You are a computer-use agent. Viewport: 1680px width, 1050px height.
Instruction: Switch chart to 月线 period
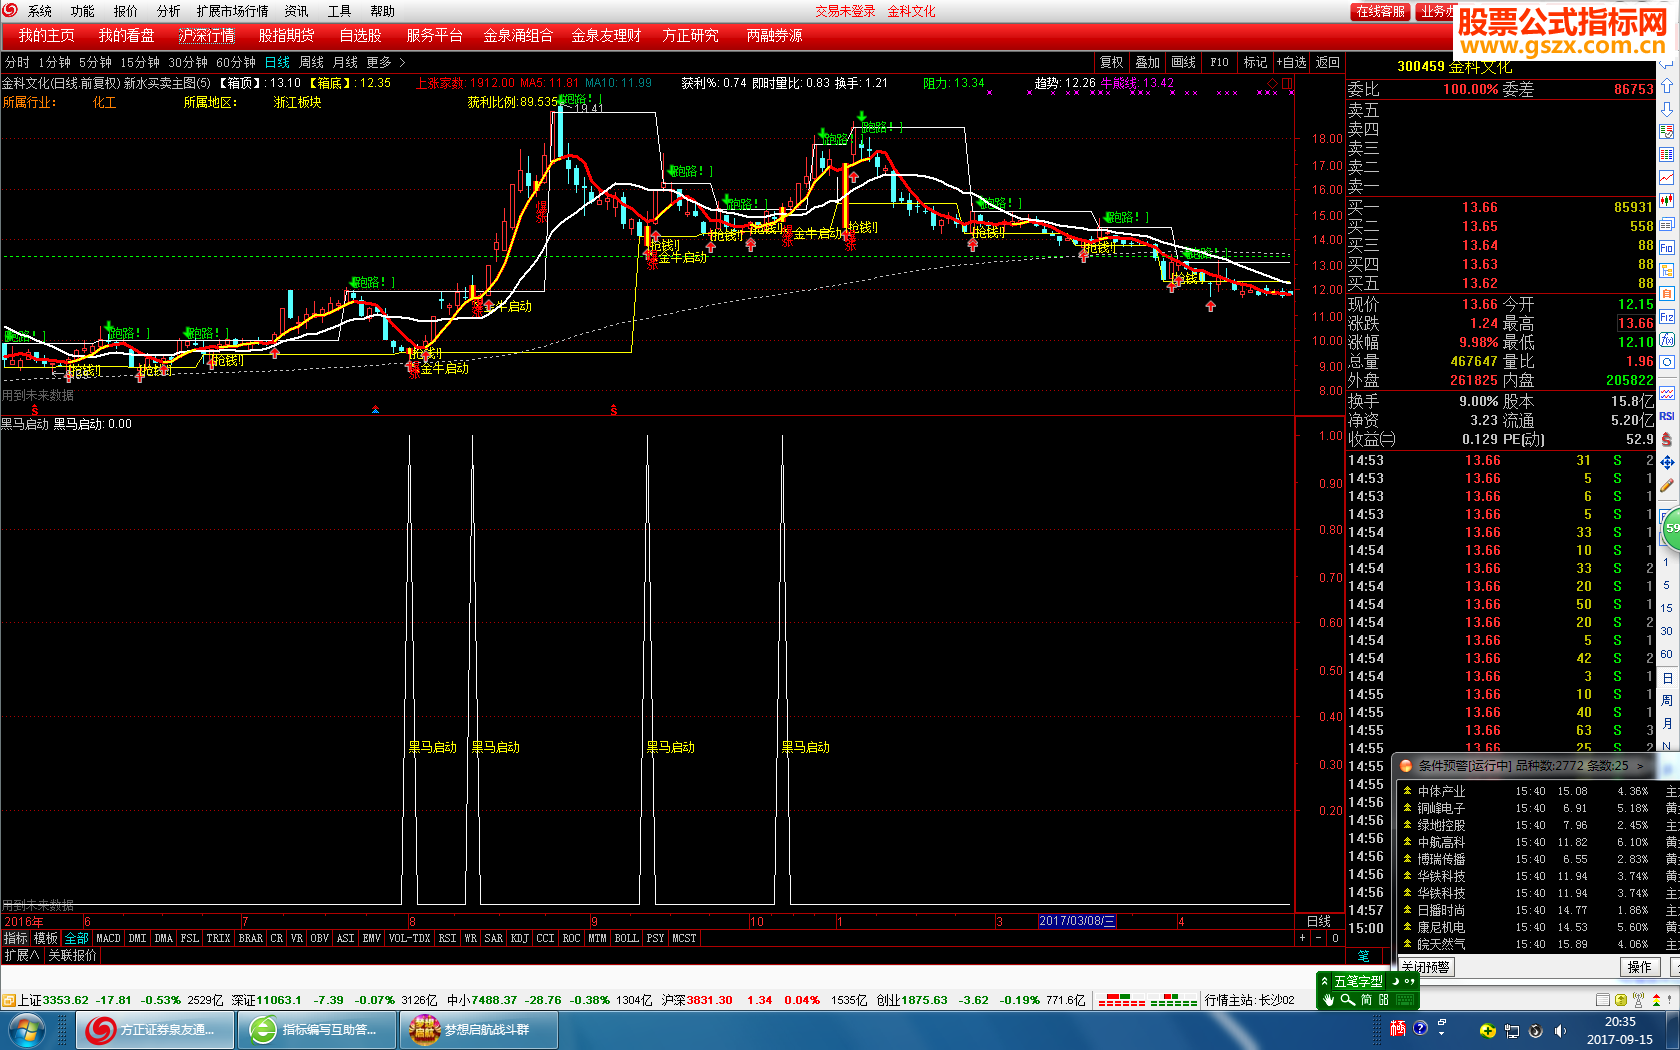(345, 62)
